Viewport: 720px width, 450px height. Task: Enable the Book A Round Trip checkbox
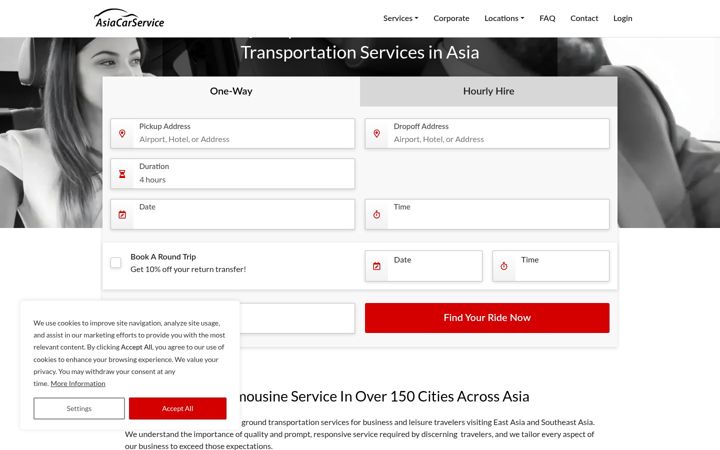[116, 263]
